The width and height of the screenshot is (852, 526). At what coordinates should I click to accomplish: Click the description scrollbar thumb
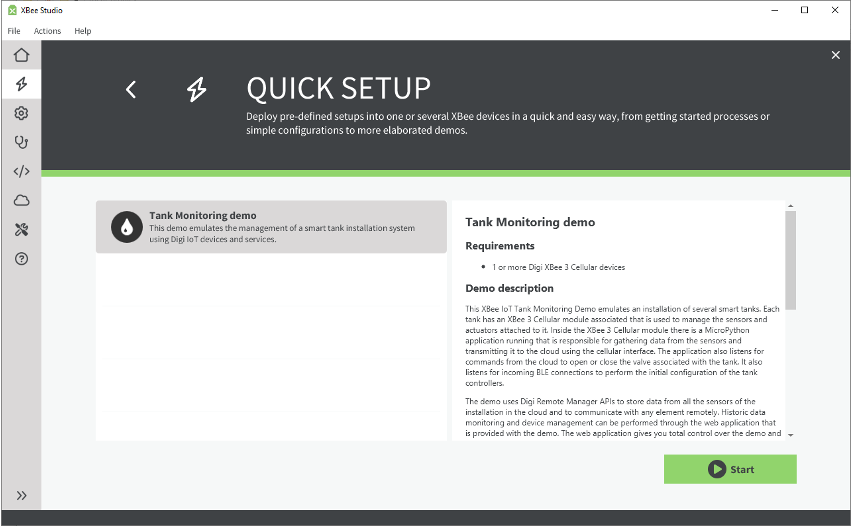click(x=790, y=260)
